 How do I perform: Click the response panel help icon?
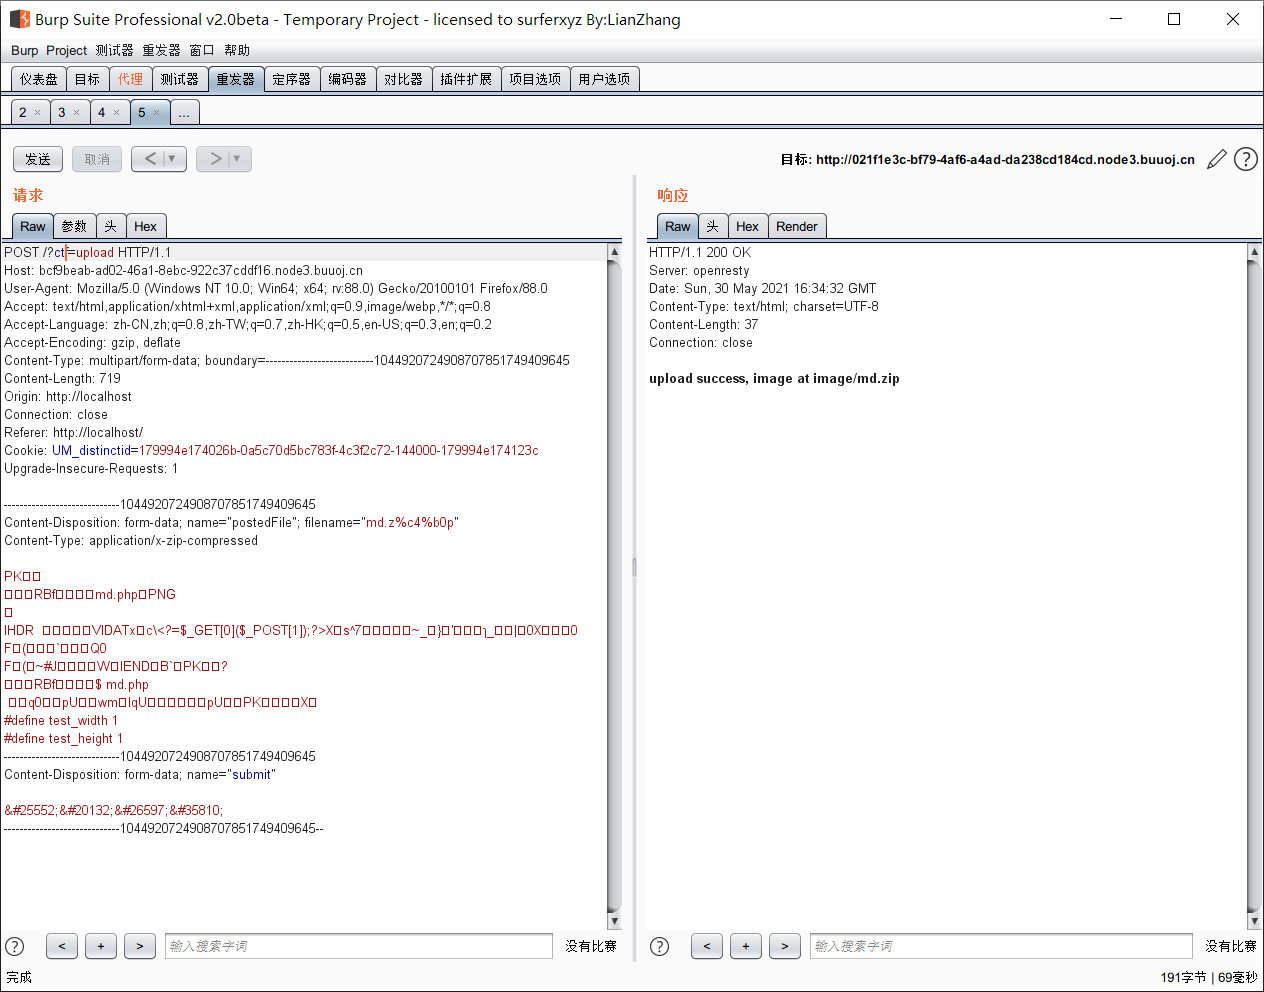(660, 946)
